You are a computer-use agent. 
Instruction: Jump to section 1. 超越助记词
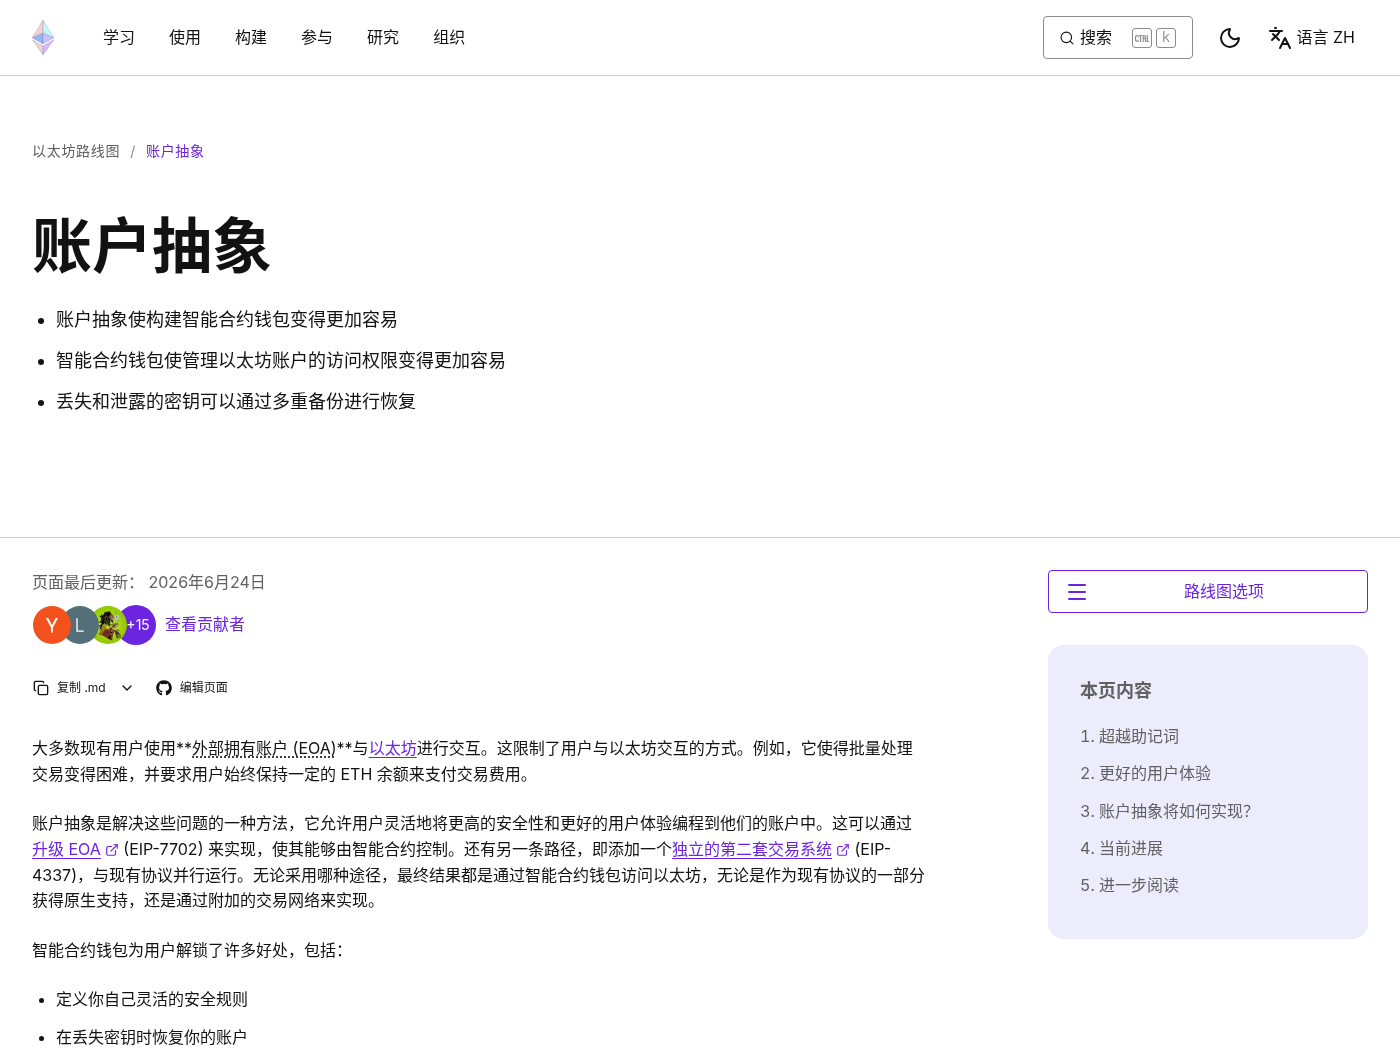pyautogui.click(x=1130, y=737)
